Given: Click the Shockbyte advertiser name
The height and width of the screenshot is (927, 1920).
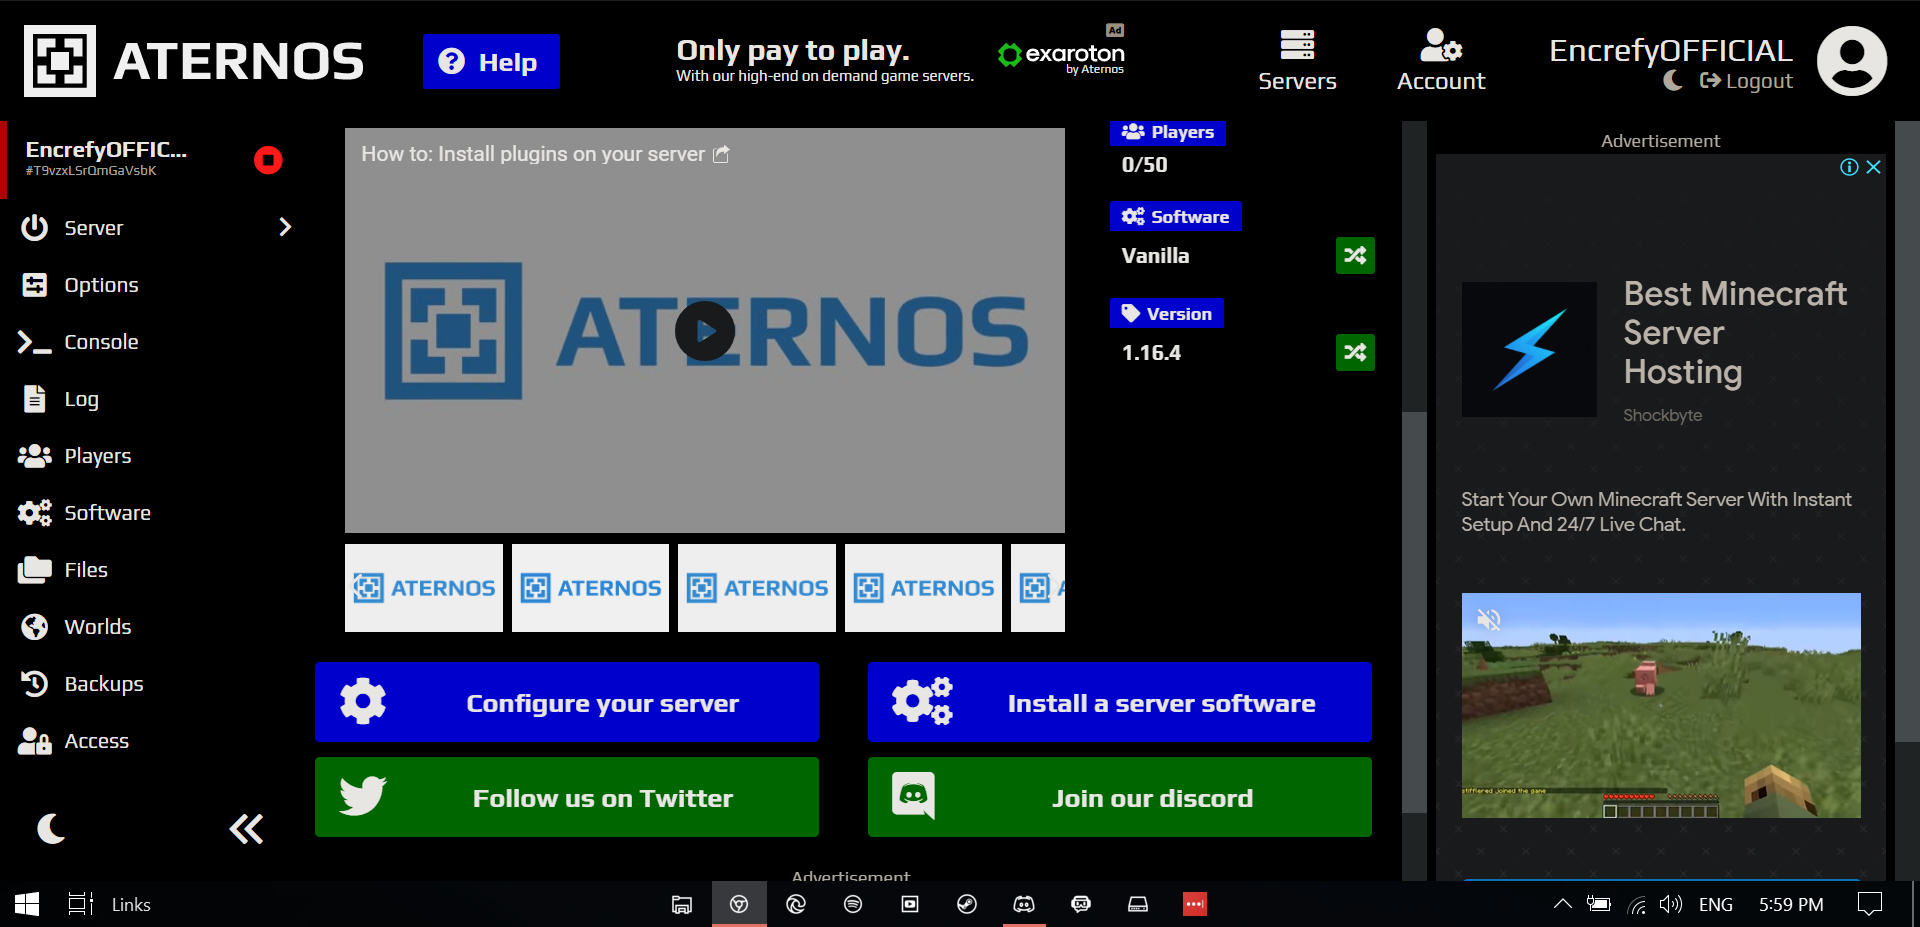Looking at the screenshot, I should 1662,415.
